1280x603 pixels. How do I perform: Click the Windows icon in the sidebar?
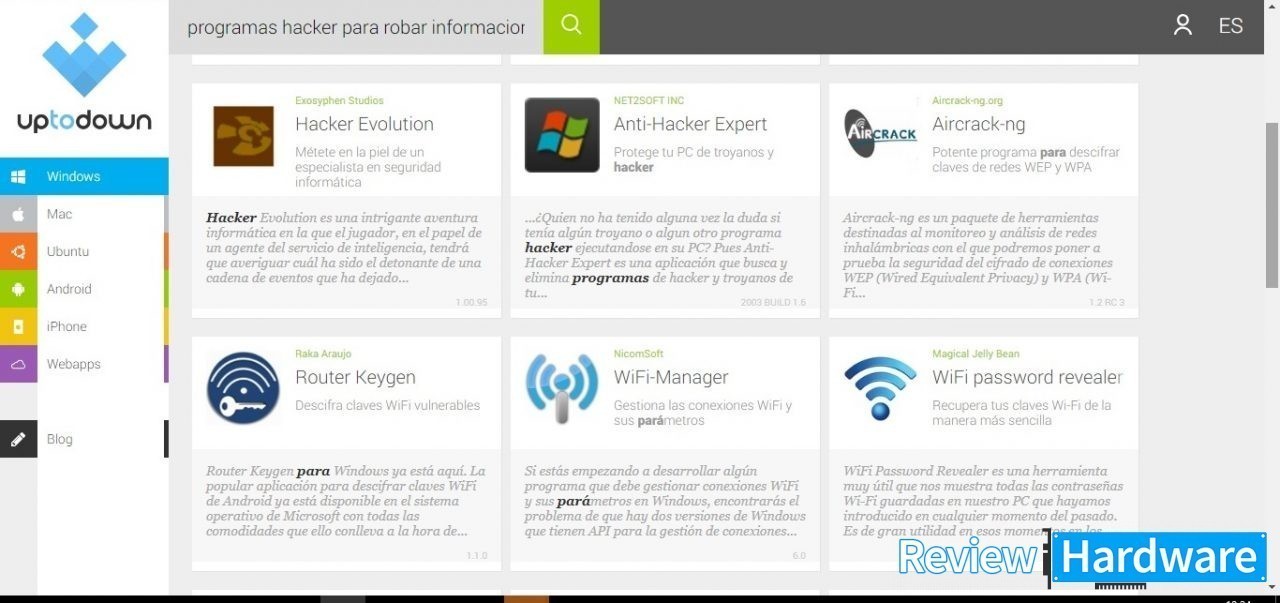18,177
